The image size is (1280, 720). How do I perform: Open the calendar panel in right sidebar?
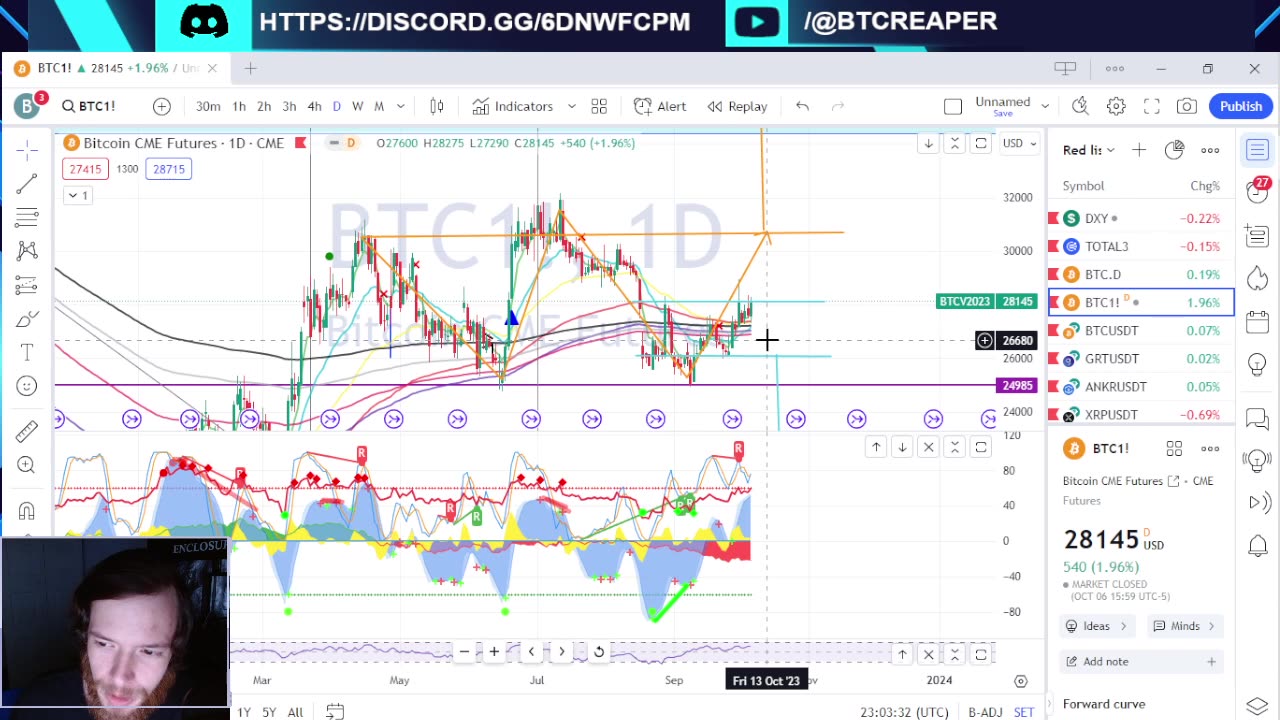[x=1258, y=322]
